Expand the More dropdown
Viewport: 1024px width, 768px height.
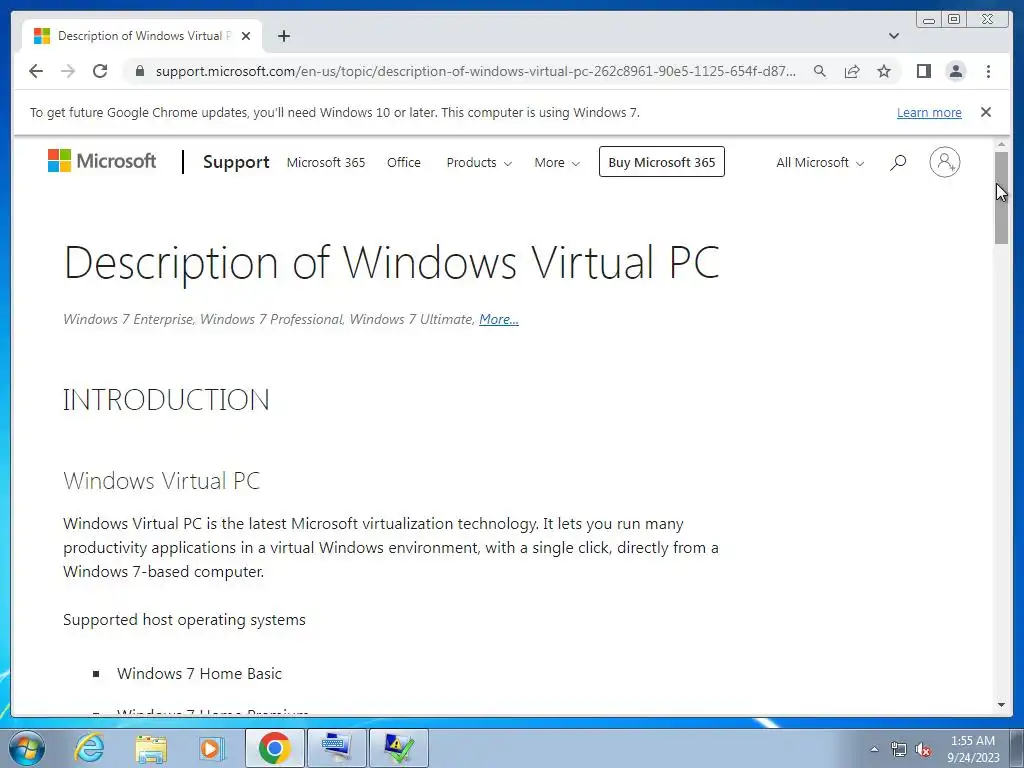(x=556, y=162)
